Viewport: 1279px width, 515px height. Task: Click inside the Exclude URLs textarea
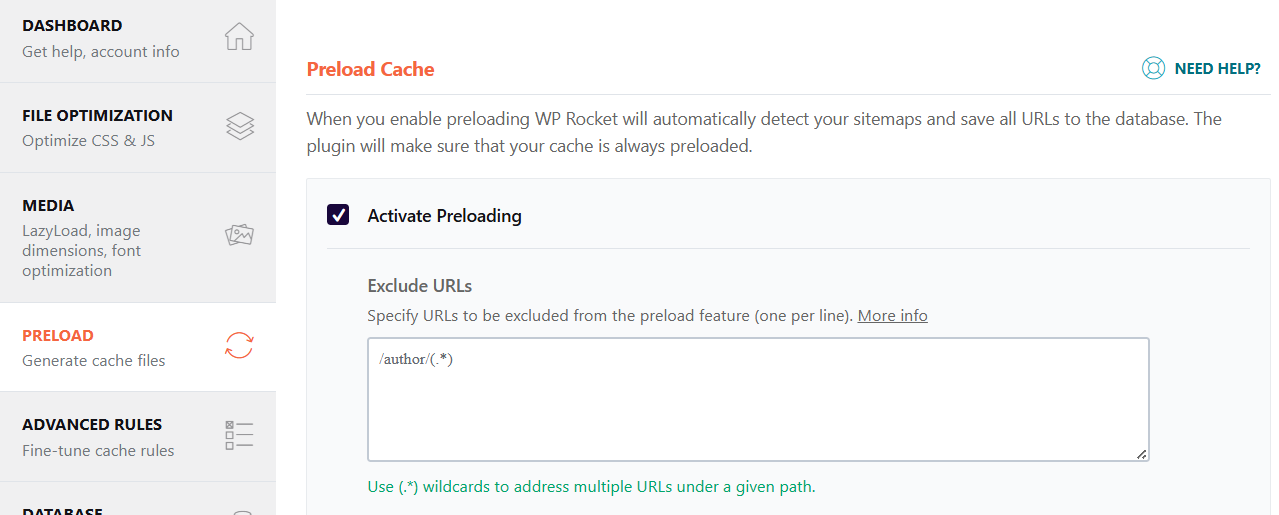(x=758, y=400)
